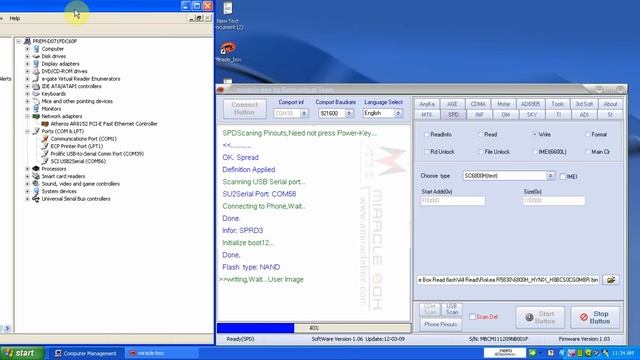Click the Start Button
Viewport: 640px width, 360px height.
[540, 318]
